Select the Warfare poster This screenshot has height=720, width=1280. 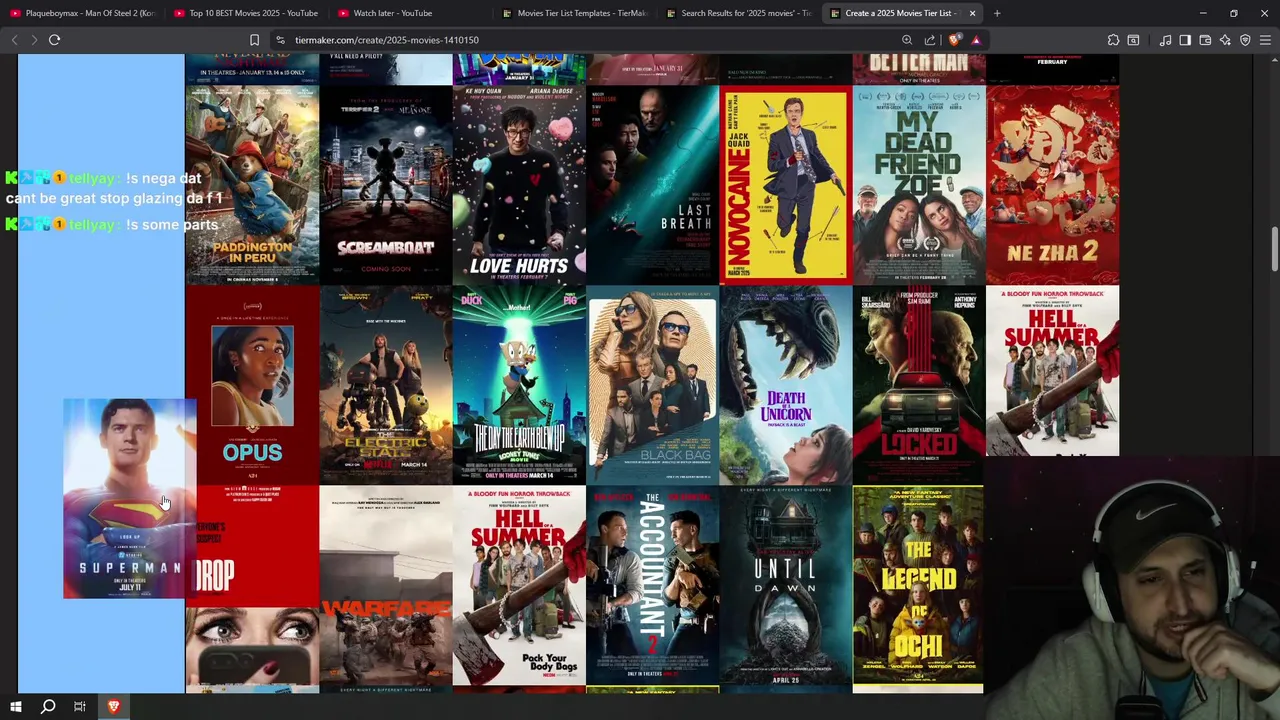point(386,585)
